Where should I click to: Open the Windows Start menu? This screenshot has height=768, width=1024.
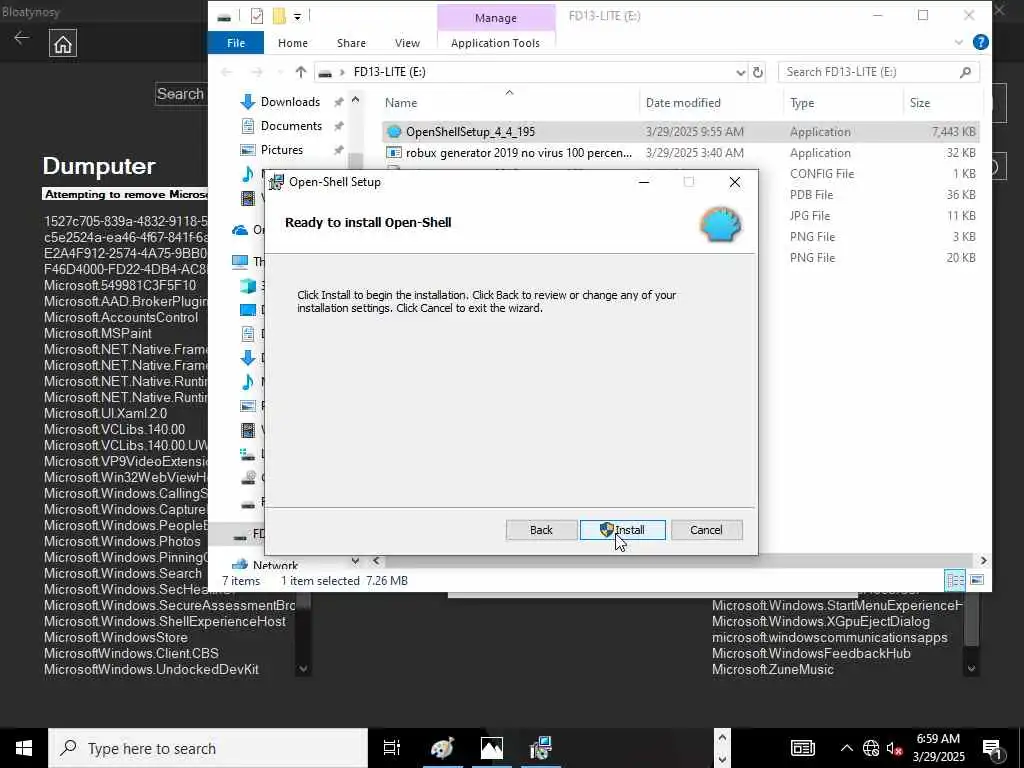coord(24,748)
